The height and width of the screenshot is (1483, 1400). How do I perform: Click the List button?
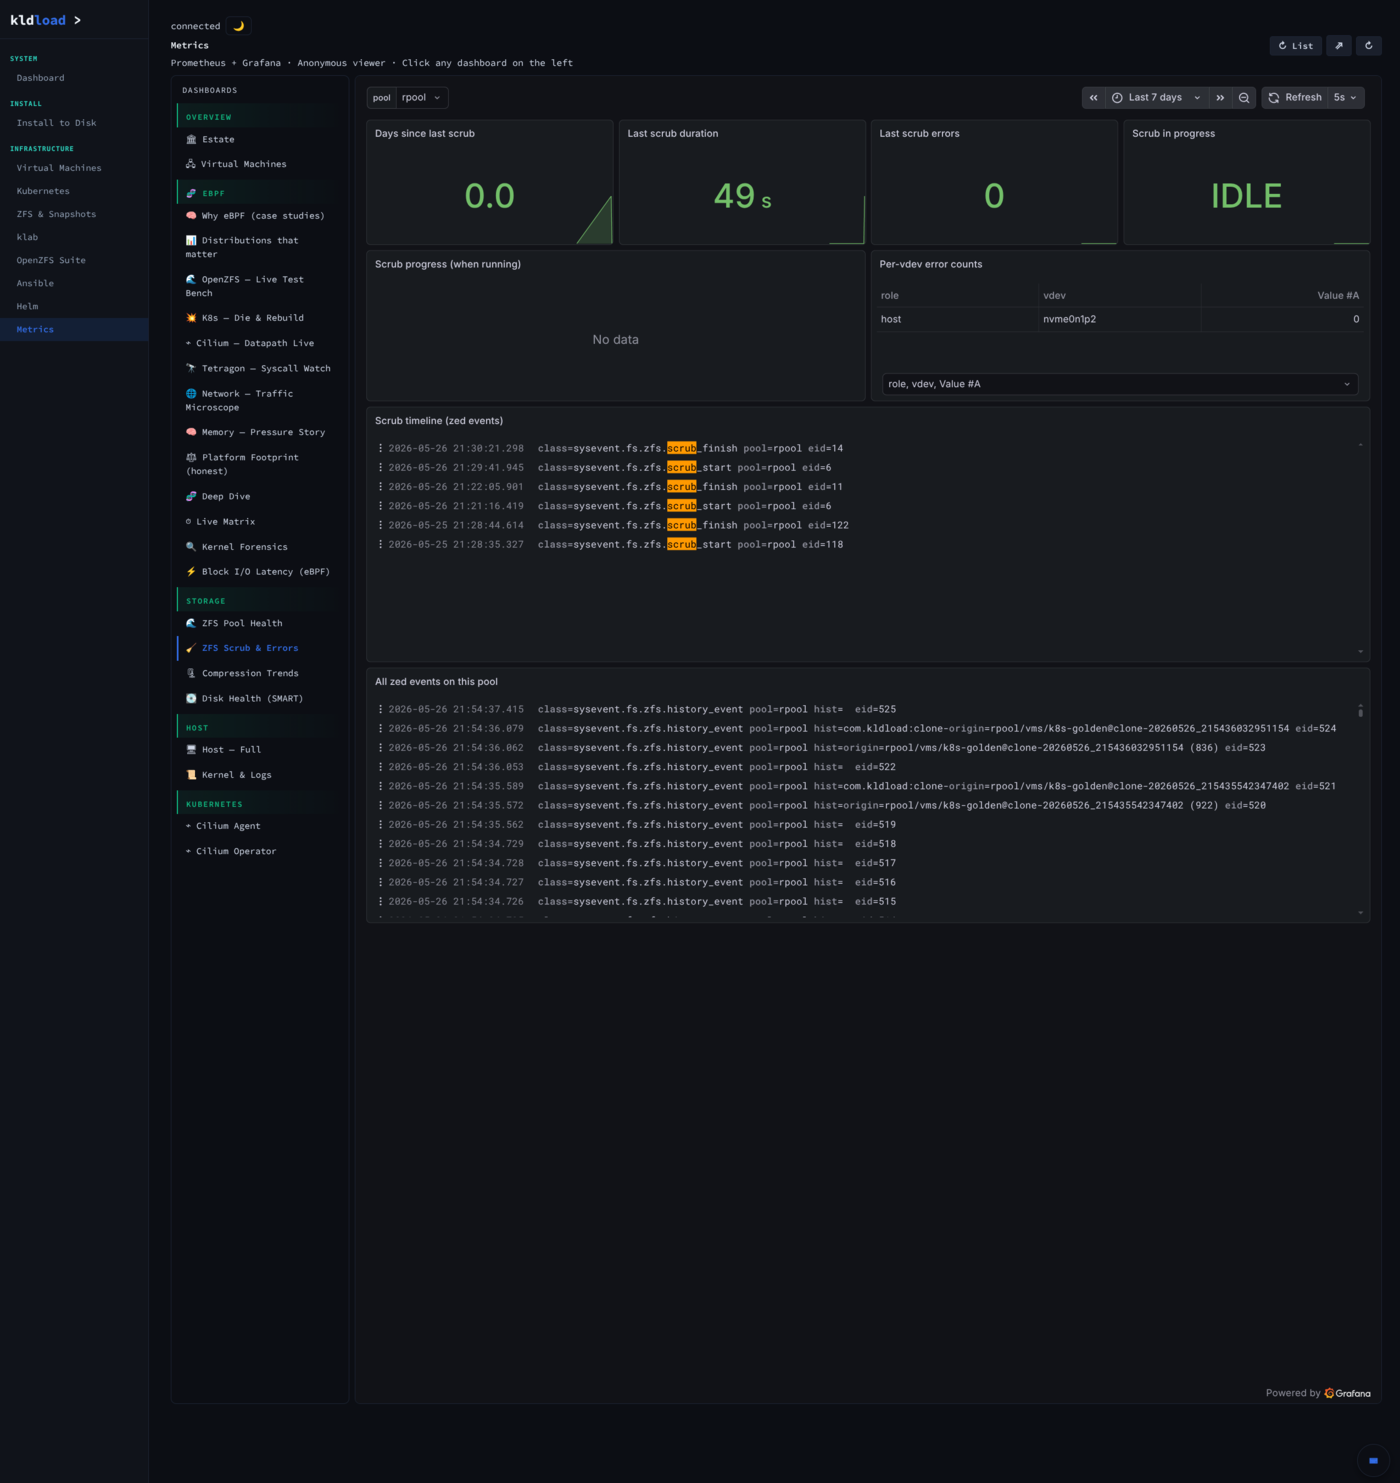pyautogui.click(x=1296, y=45)
